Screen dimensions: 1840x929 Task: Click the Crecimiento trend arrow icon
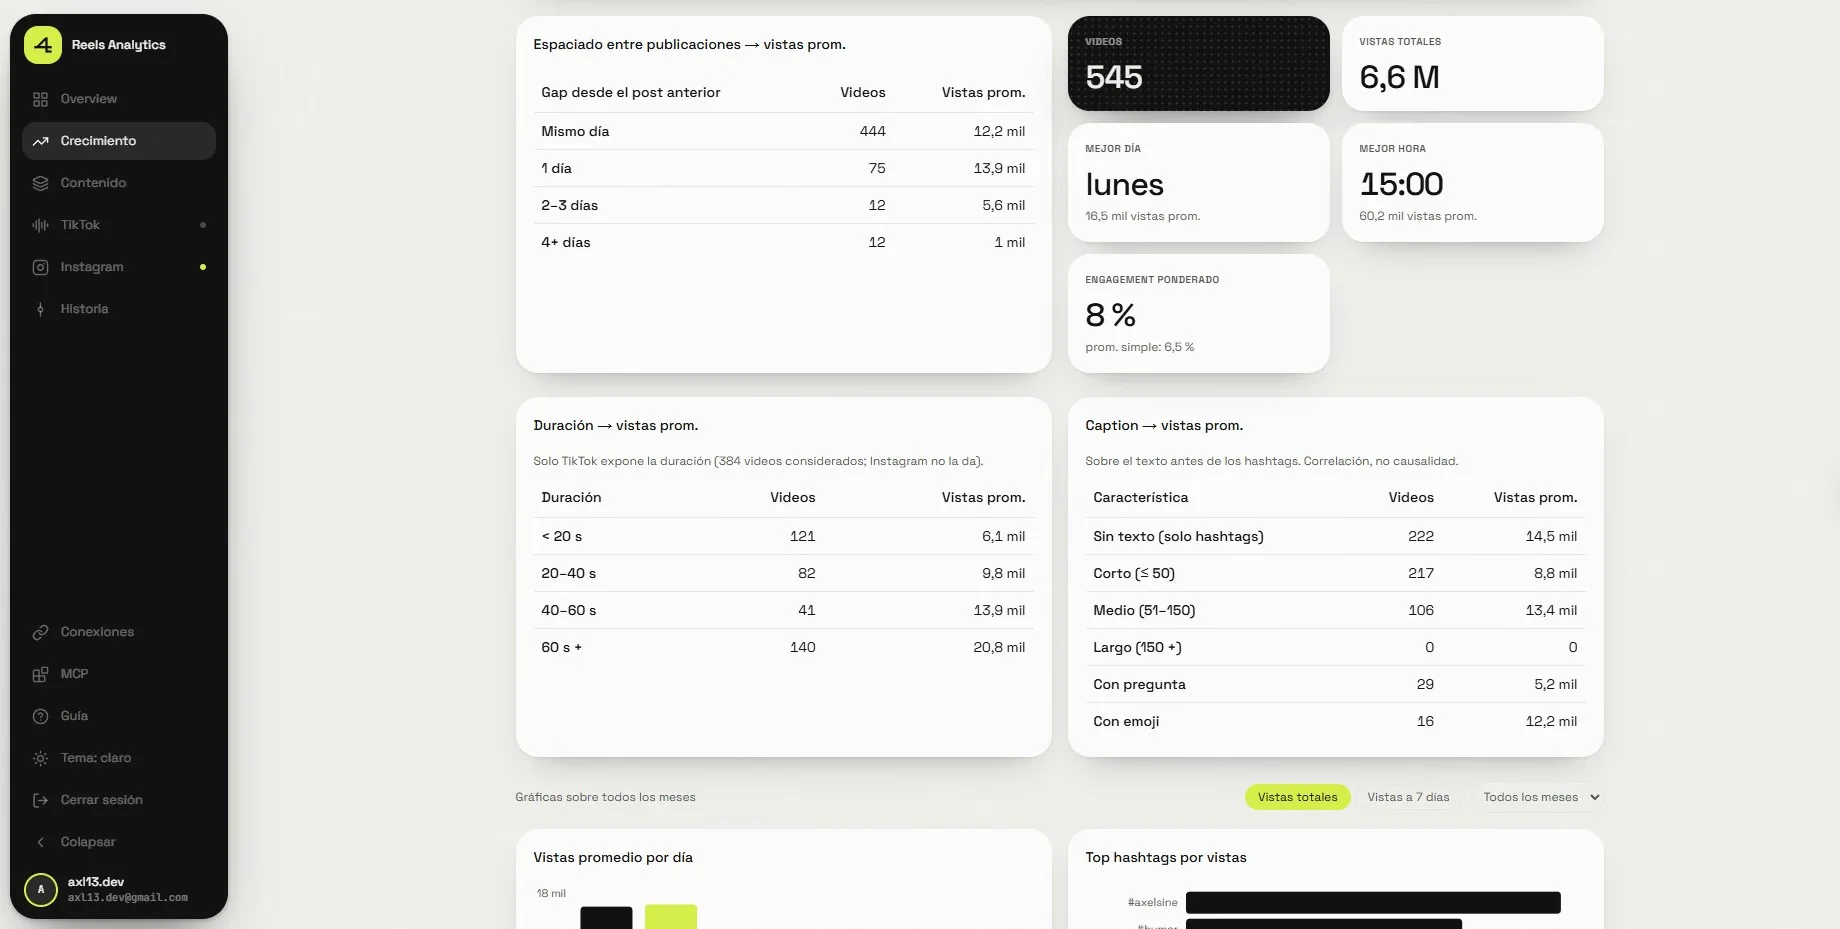coord(40,141)
